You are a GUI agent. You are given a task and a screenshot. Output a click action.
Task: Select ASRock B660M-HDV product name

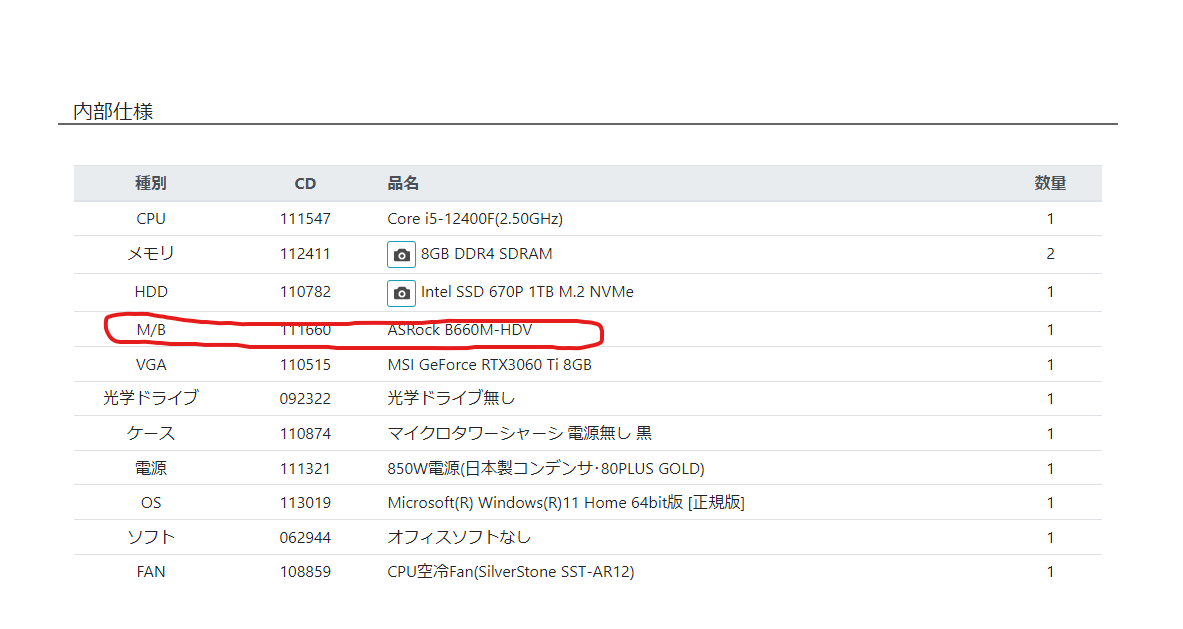459,330
